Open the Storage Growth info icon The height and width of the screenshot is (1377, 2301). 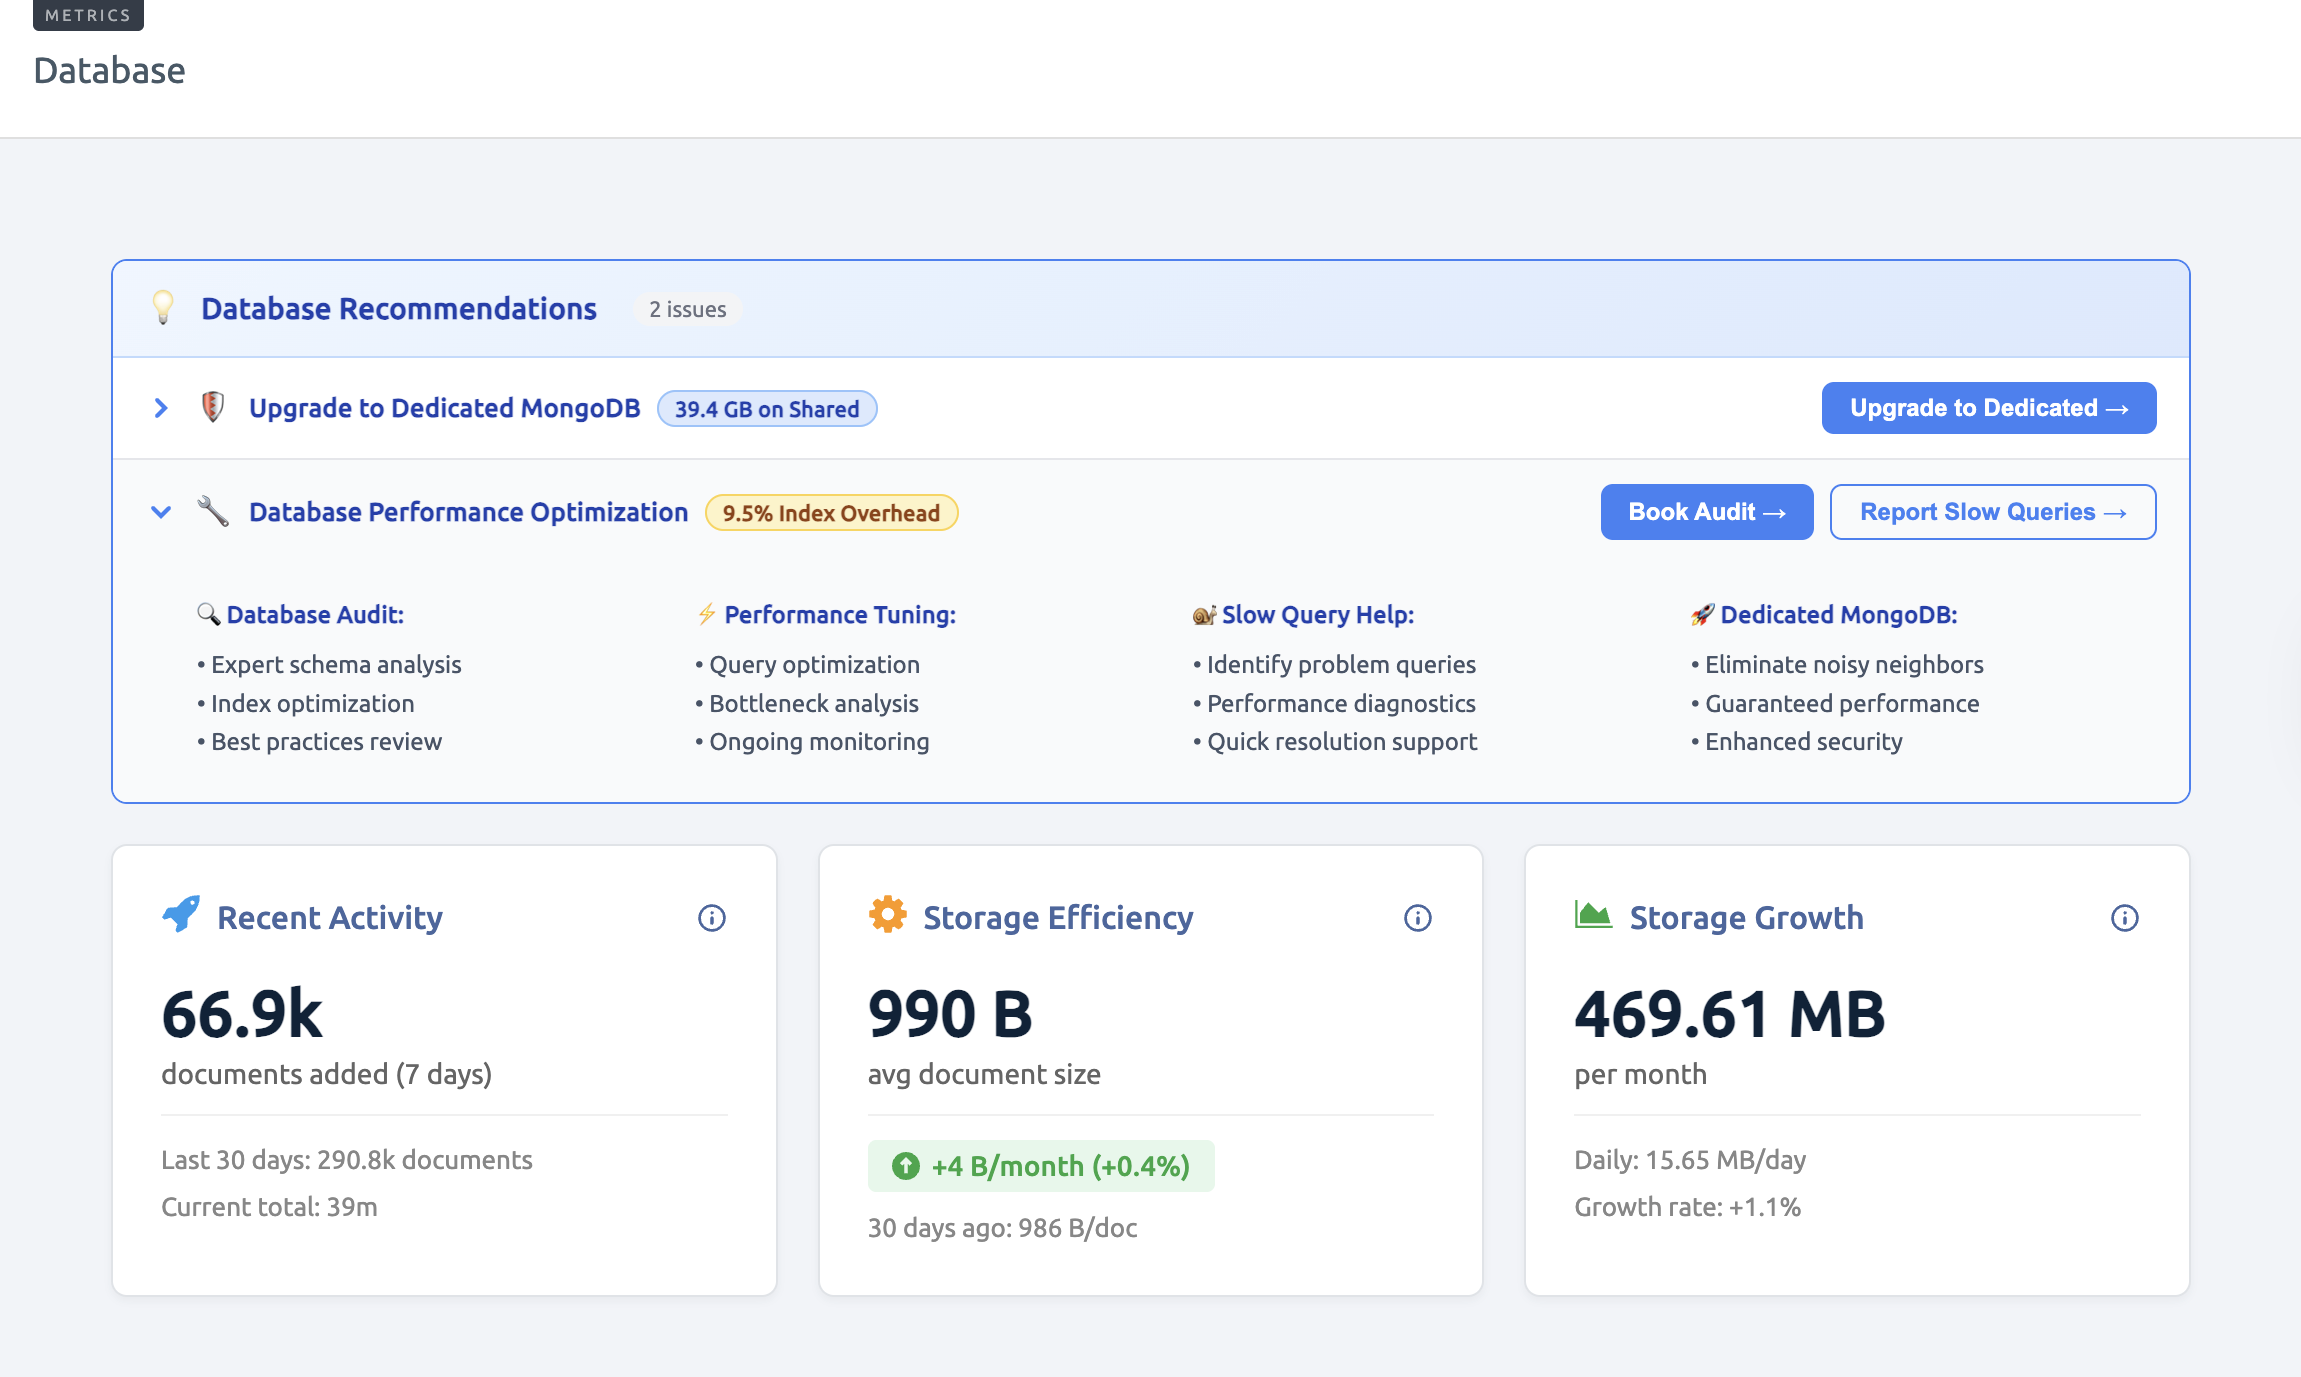[x=2124, y=918]
